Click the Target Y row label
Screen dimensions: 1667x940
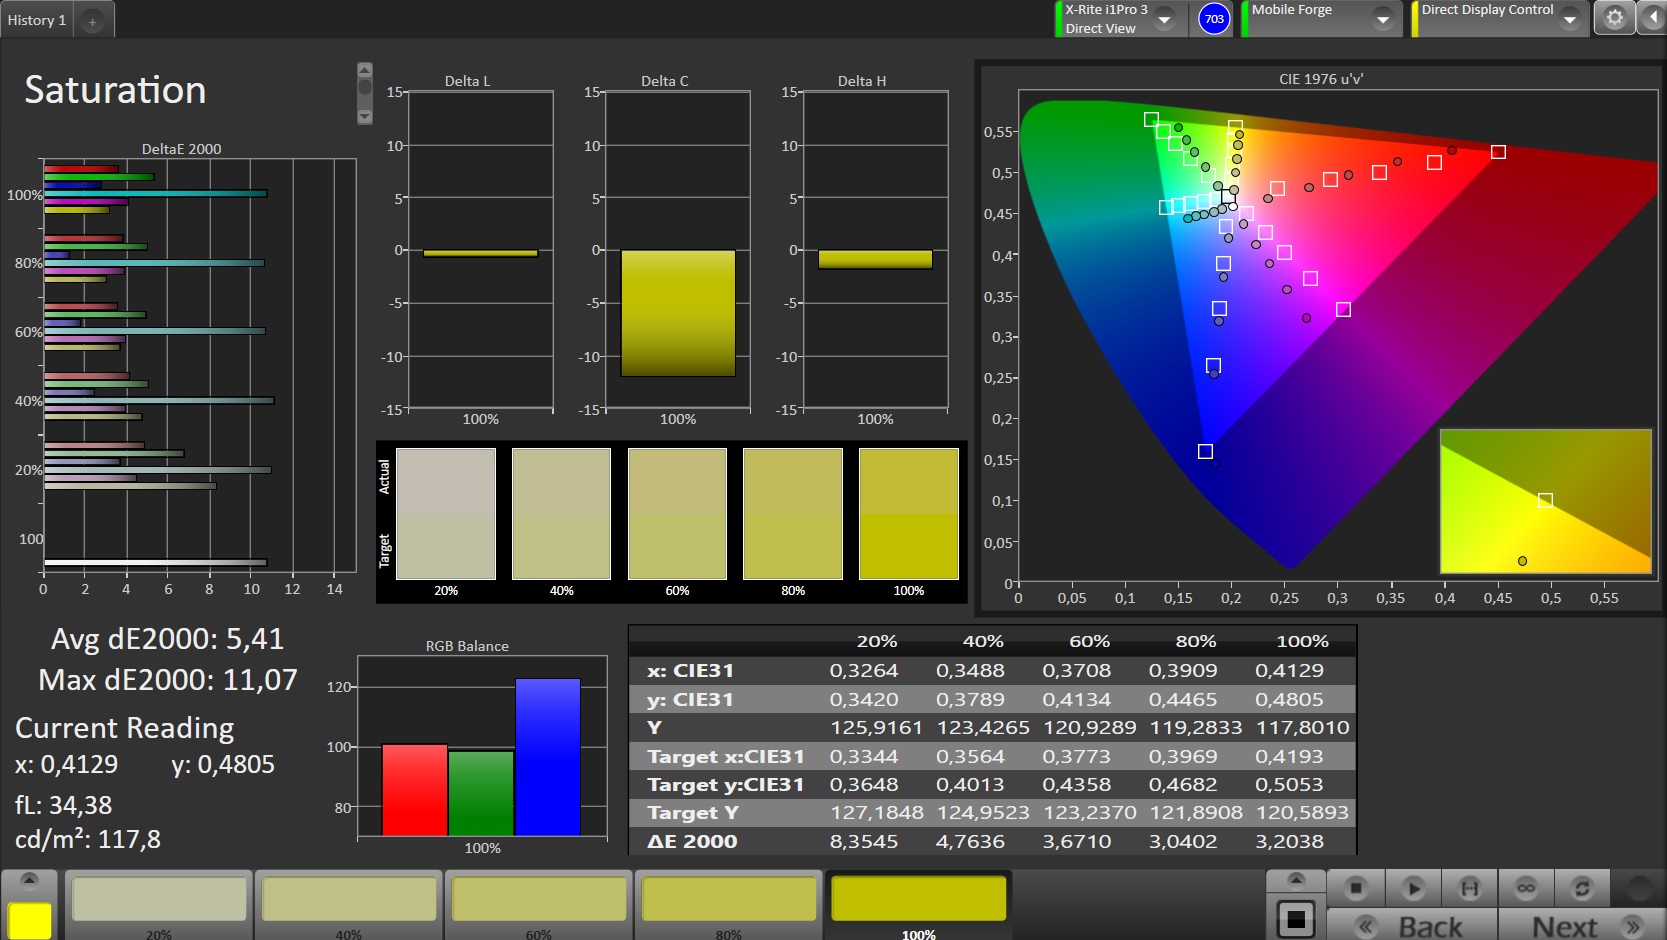coord(692,813)
